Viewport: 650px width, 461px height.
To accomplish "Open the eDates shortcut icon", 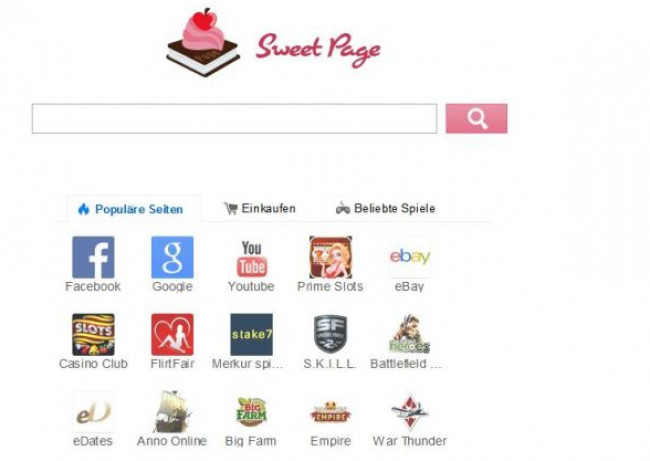I will pyautogui.click(x=93, y=412).
